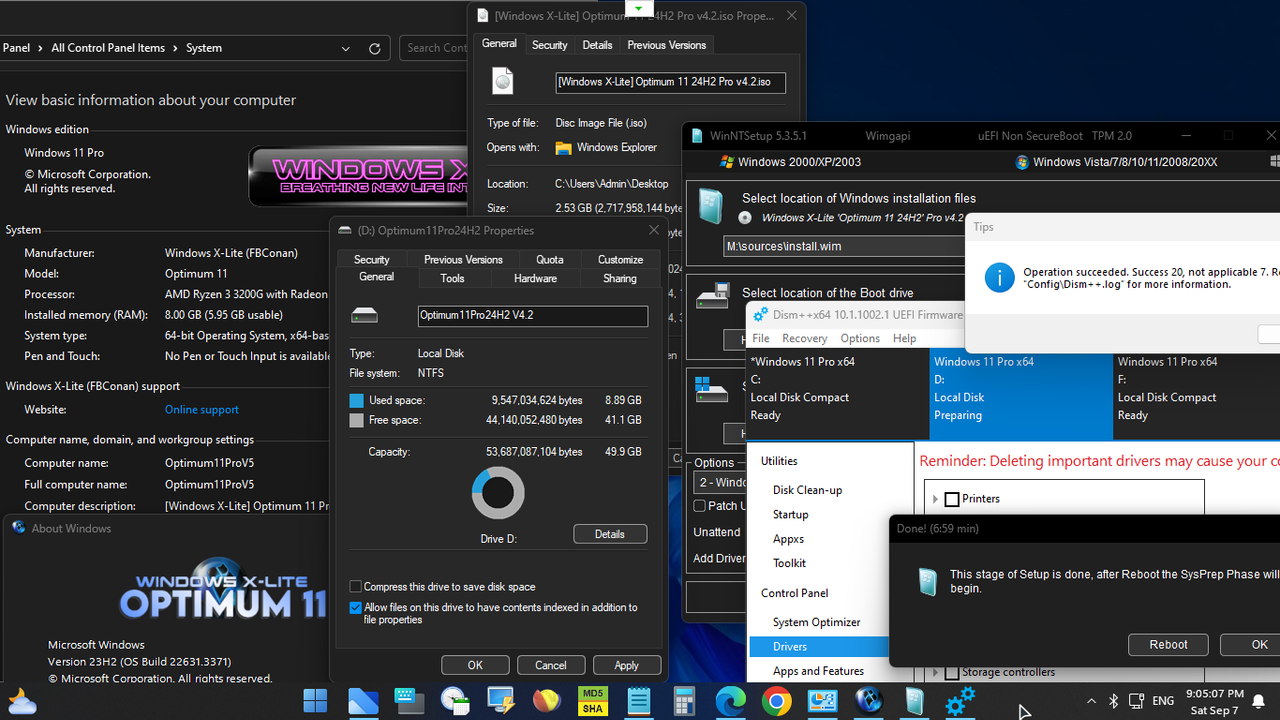
Task: Click the installation files drive icon in WinNTSetup
Action: click(x=711, y=205)
